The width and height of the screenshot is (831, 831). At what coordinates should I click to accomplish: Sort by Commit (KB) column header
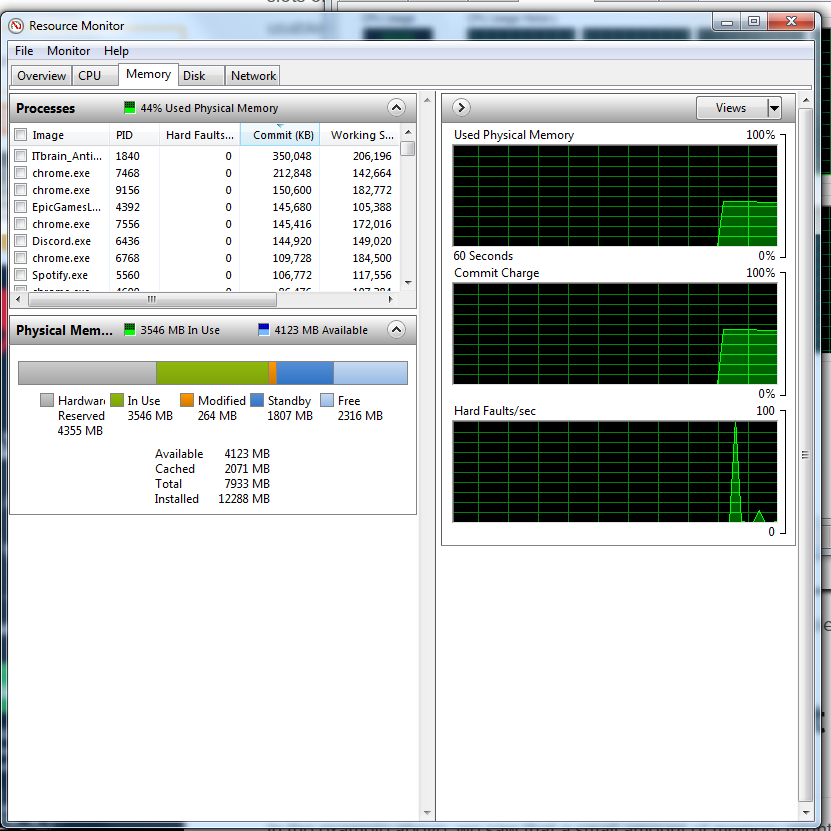(280, 135)
